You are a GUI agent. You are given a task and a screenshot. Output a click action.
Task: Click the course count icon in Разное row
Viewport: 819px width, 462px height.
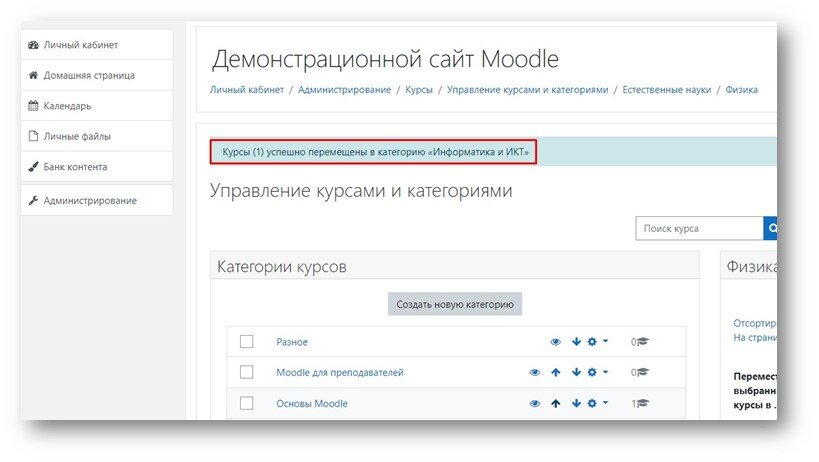click(x=642, y=341)
